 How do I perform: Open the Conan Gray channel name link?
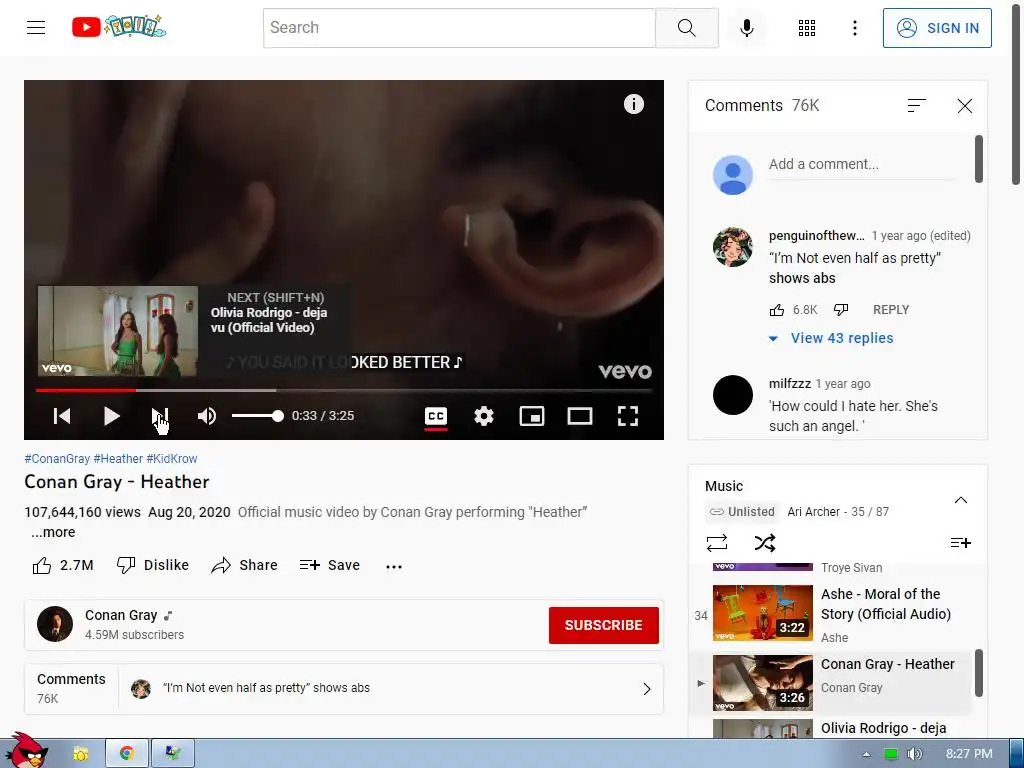[x=121, y=615]
